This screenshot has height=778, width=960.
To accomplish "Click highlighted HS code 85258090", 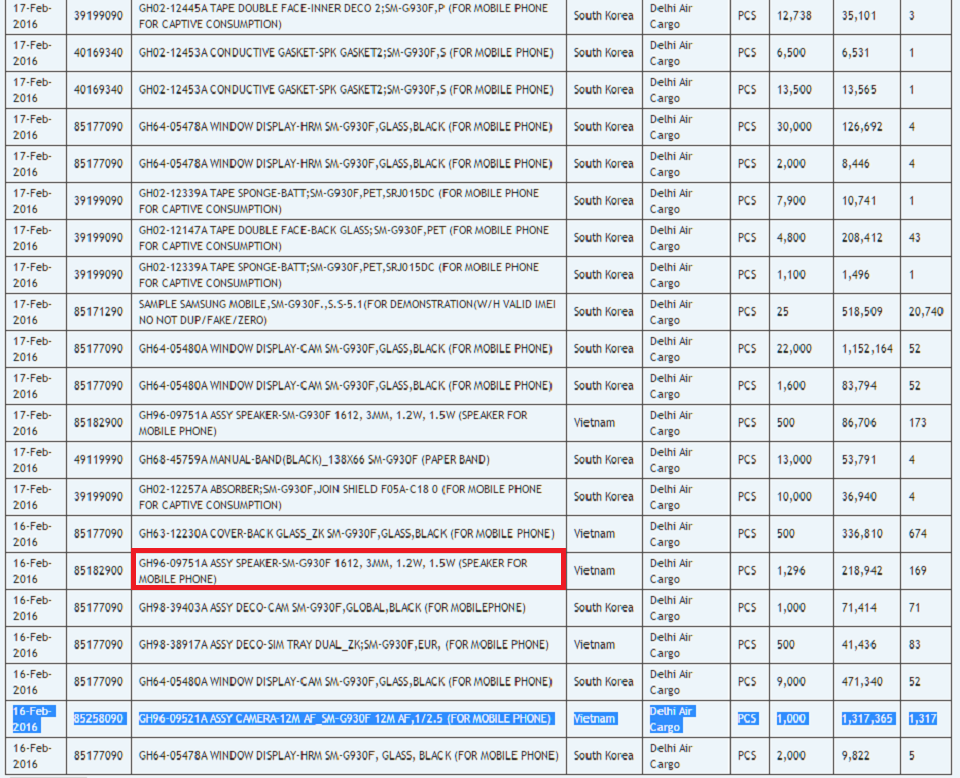I will pyautogui.click(x=99, y=719).
